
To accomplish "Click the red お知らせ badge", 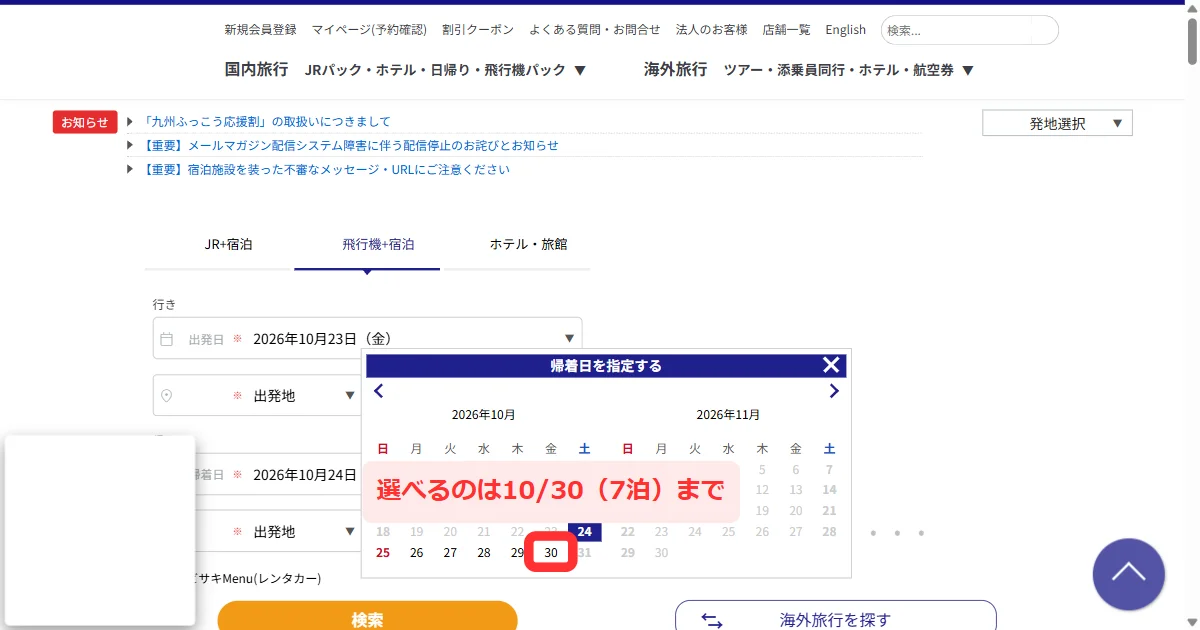I will click(85, 122).
